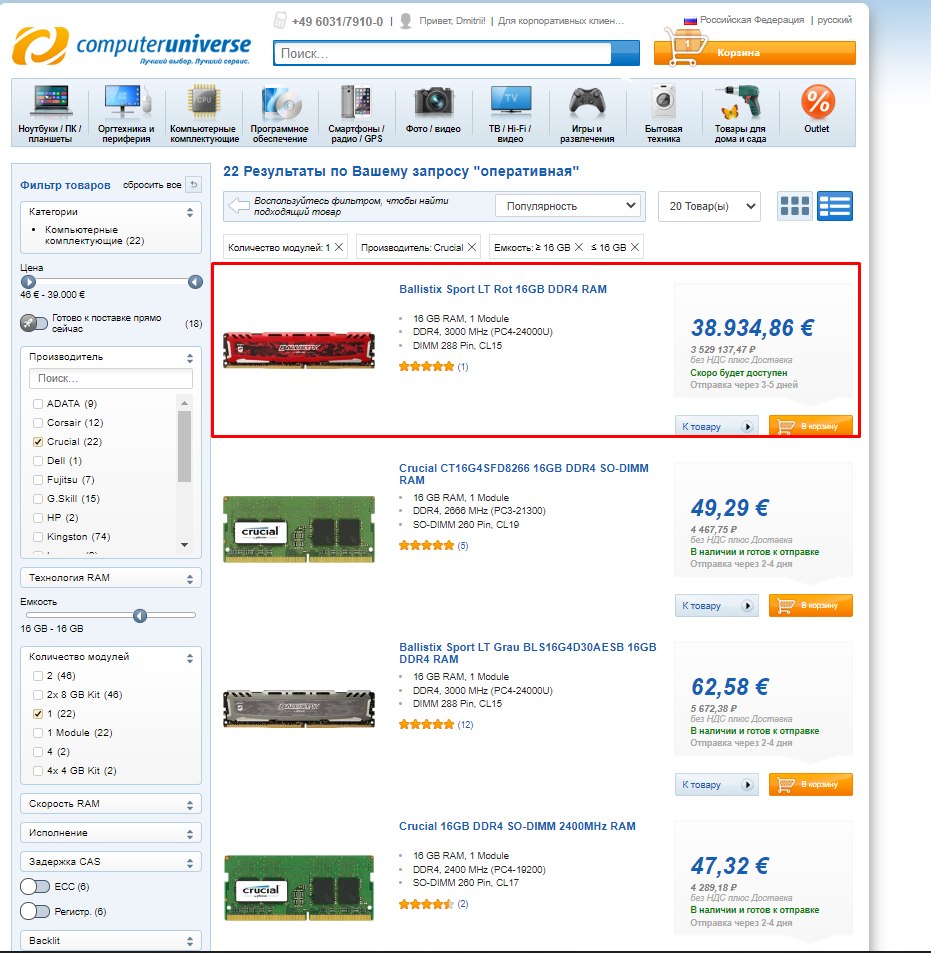The height and width of the screenshot is (953, 931).
Task: Uncheck the 1 (22) modules checkbox
Action: click(x=38, y=714)
